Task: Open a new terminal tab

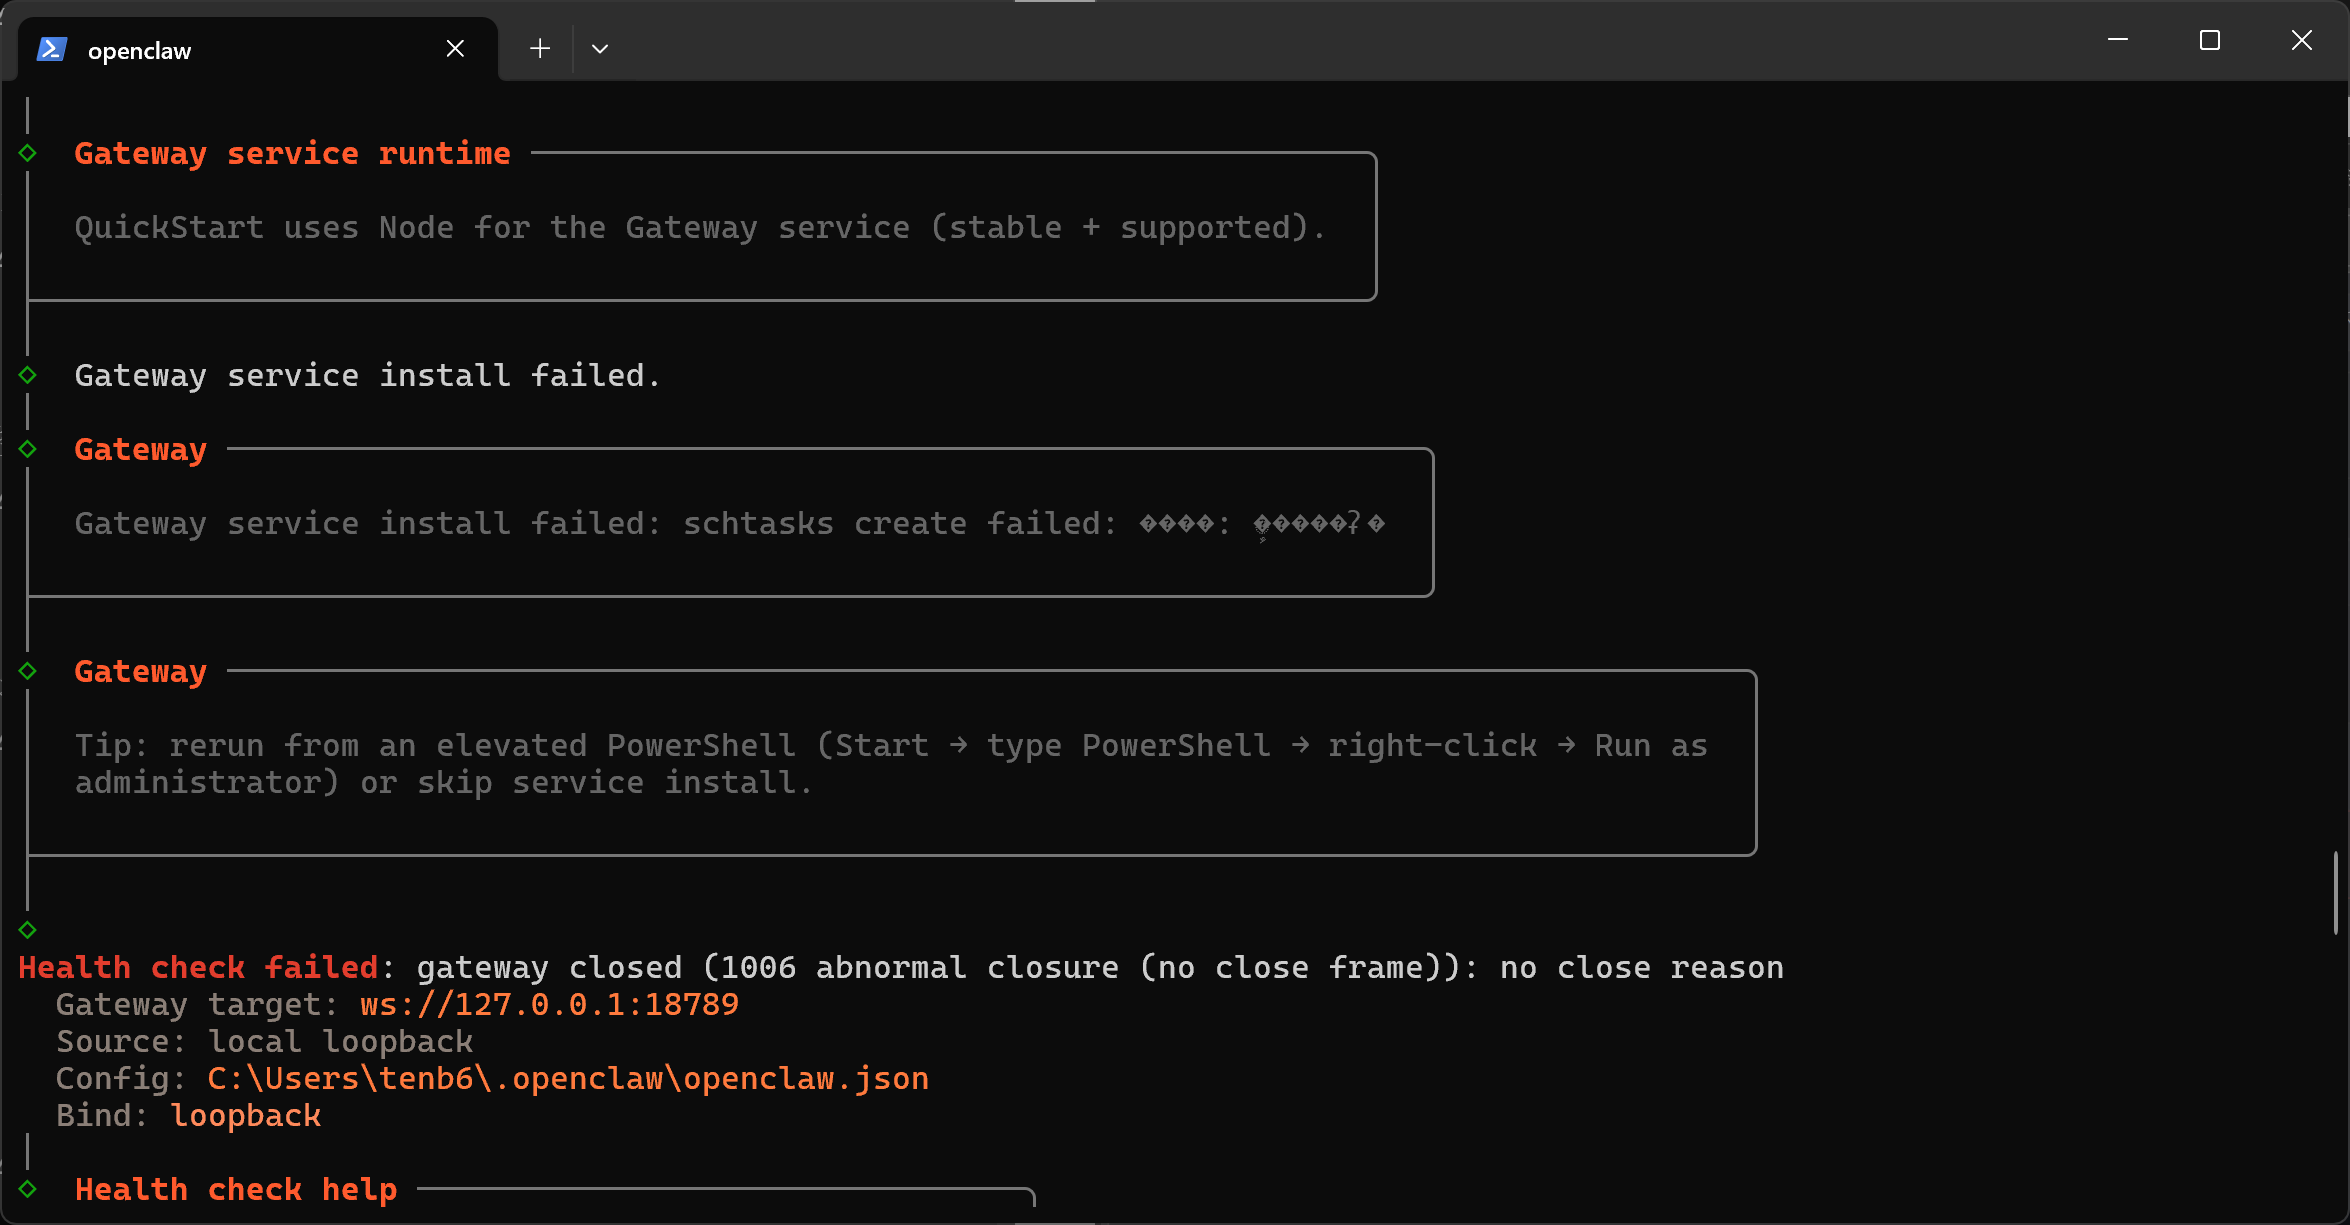Action: (540, 48)
